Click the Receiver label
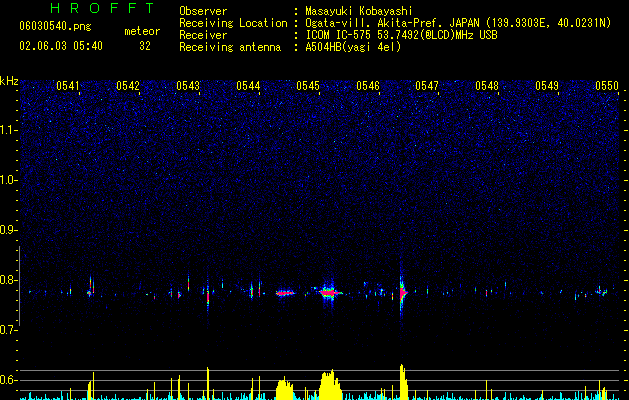Viewport: 629px width, 400px height. point(203,35)
